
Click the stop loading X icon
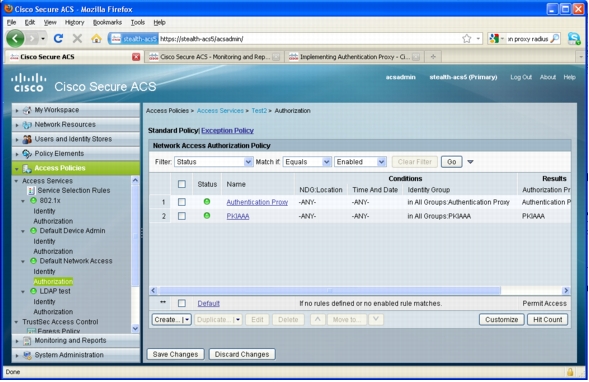click(77, 38)
